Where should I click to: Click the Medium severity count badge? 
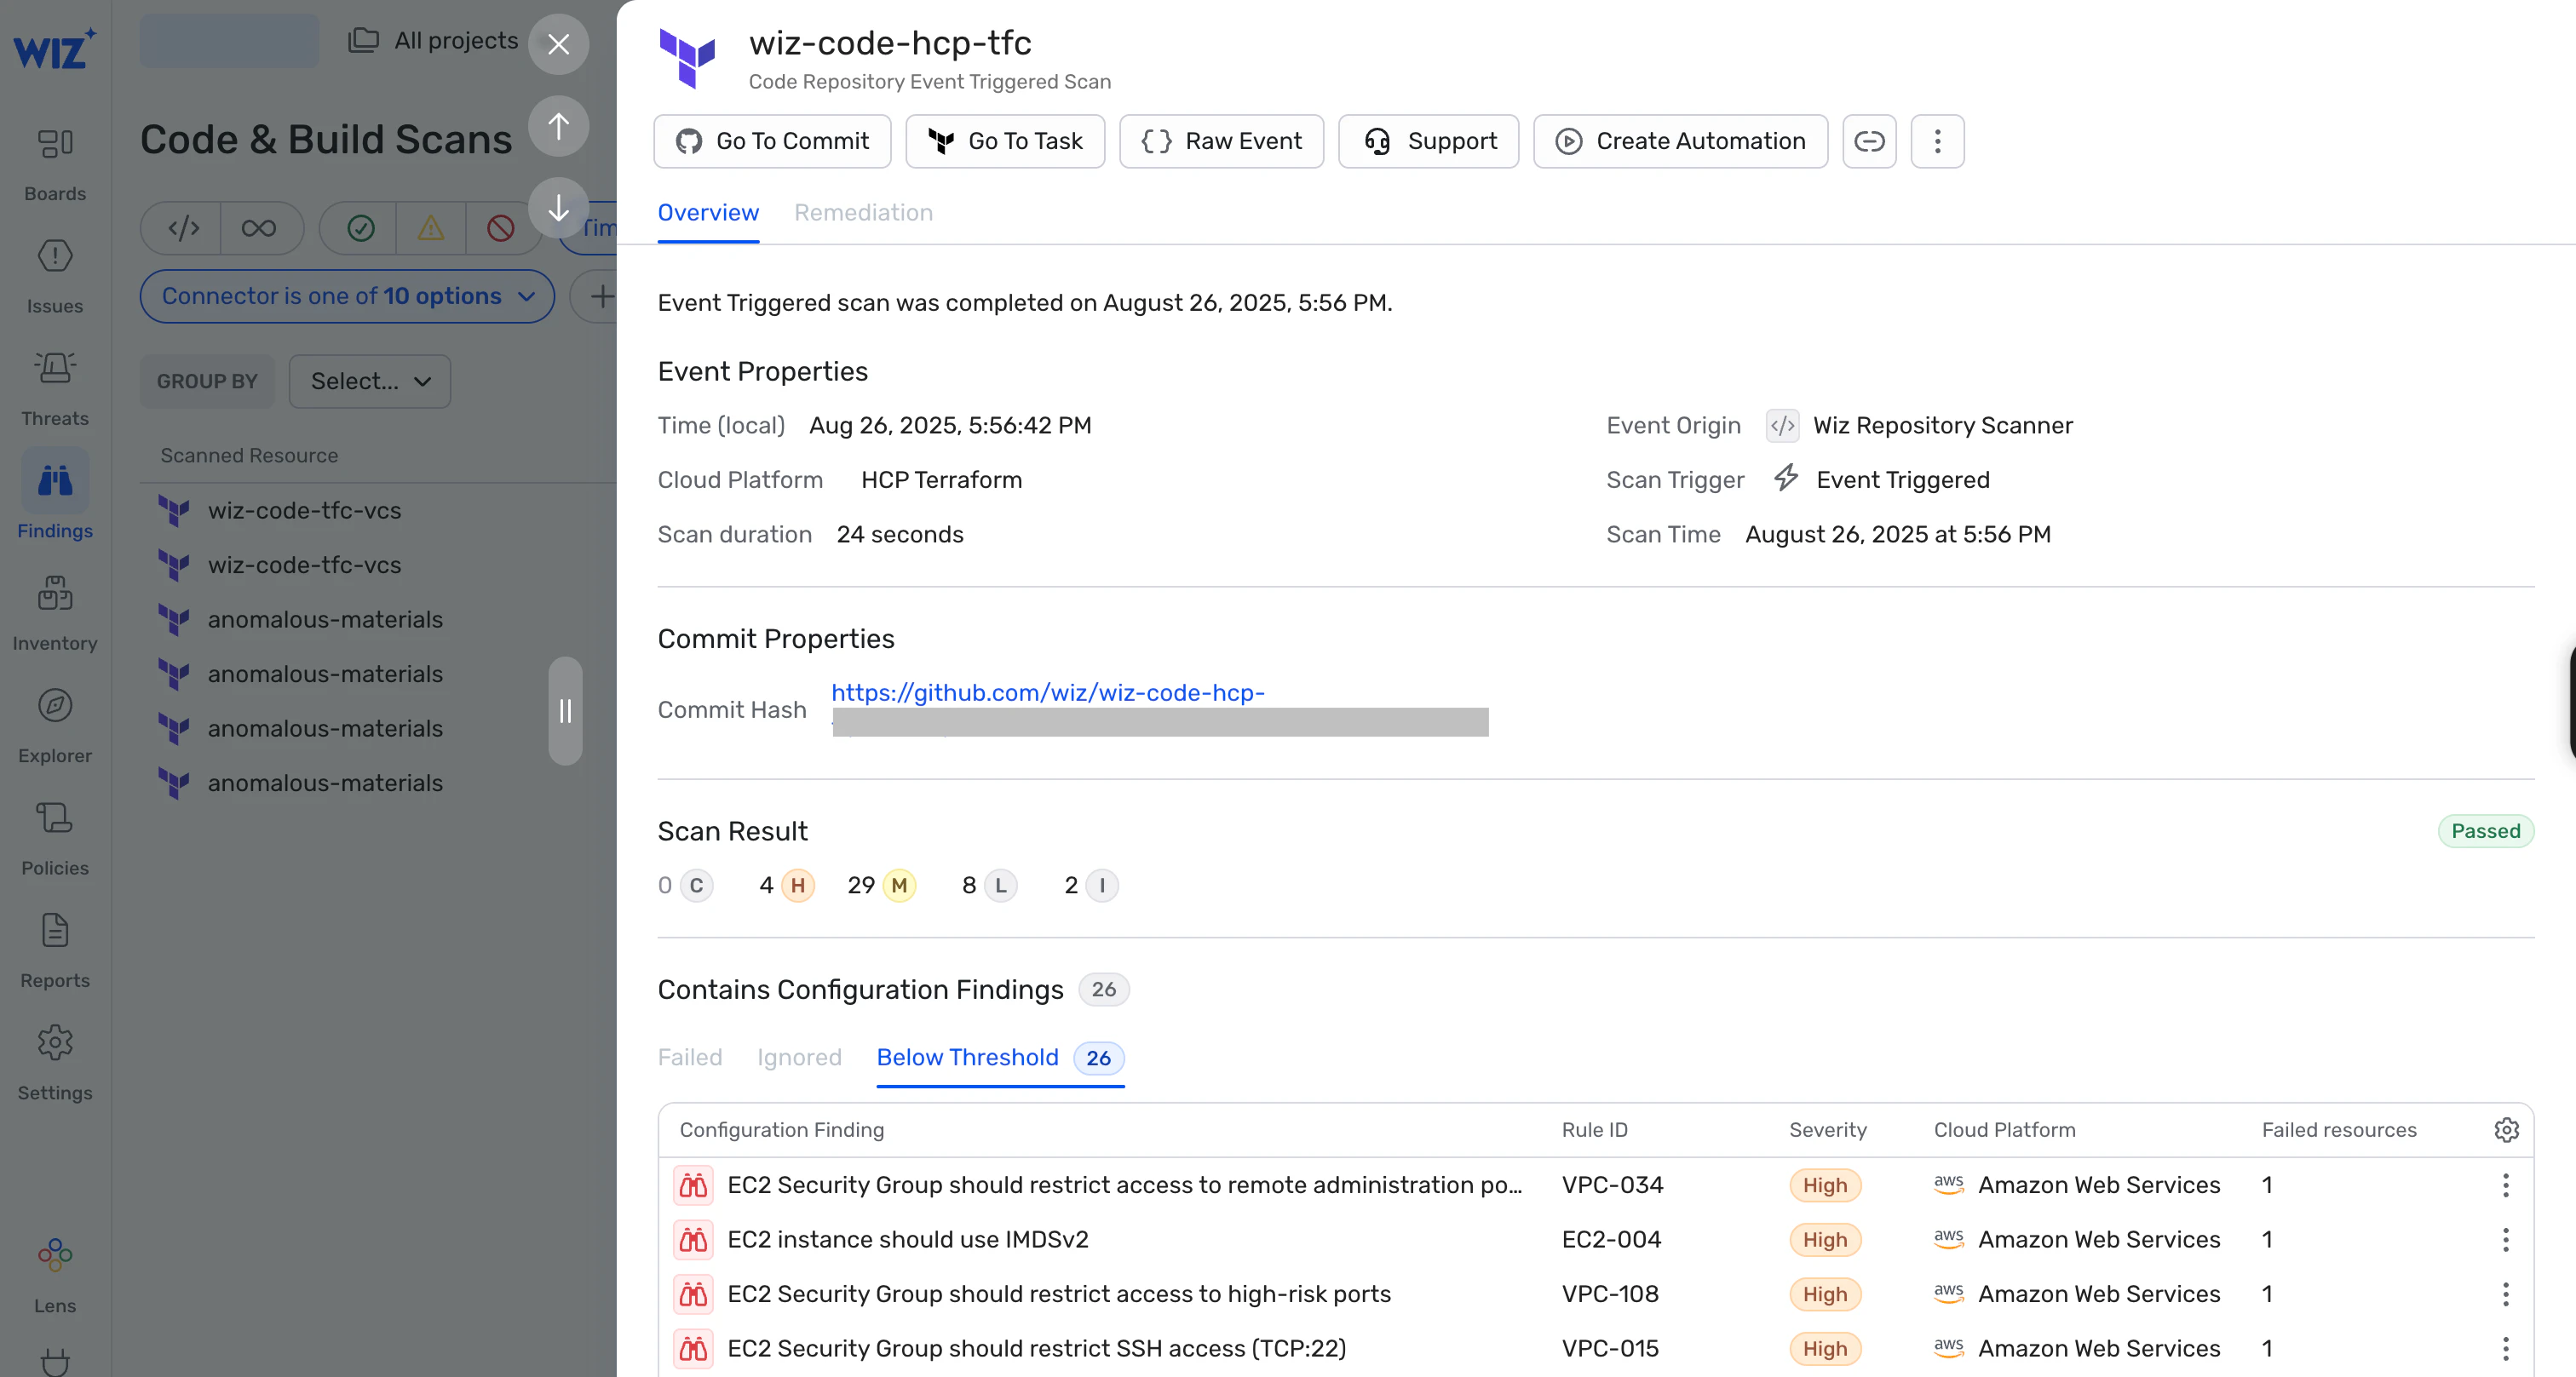click(x=899, y=885)
